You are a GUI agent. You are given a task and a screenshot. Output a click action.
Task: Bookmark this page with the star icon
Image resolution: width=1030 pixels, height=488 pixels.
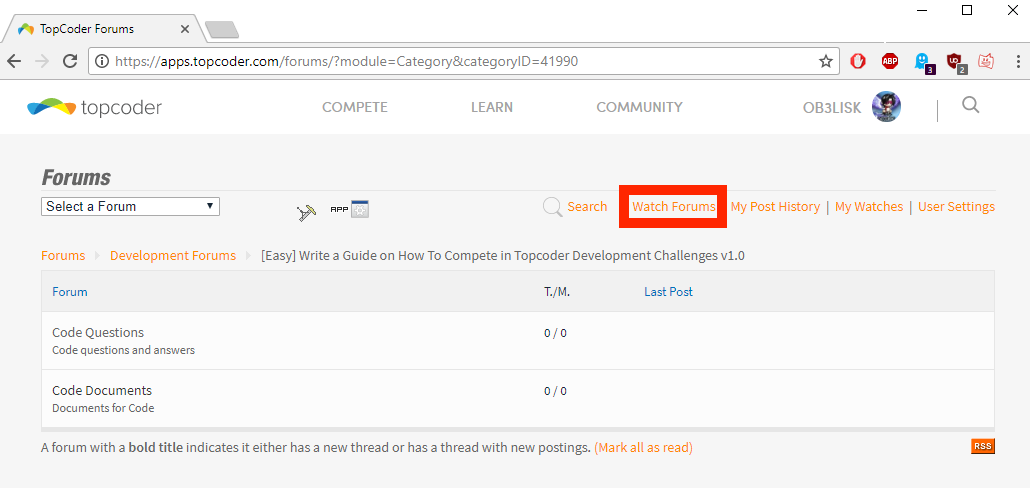[x=826, y=61]
